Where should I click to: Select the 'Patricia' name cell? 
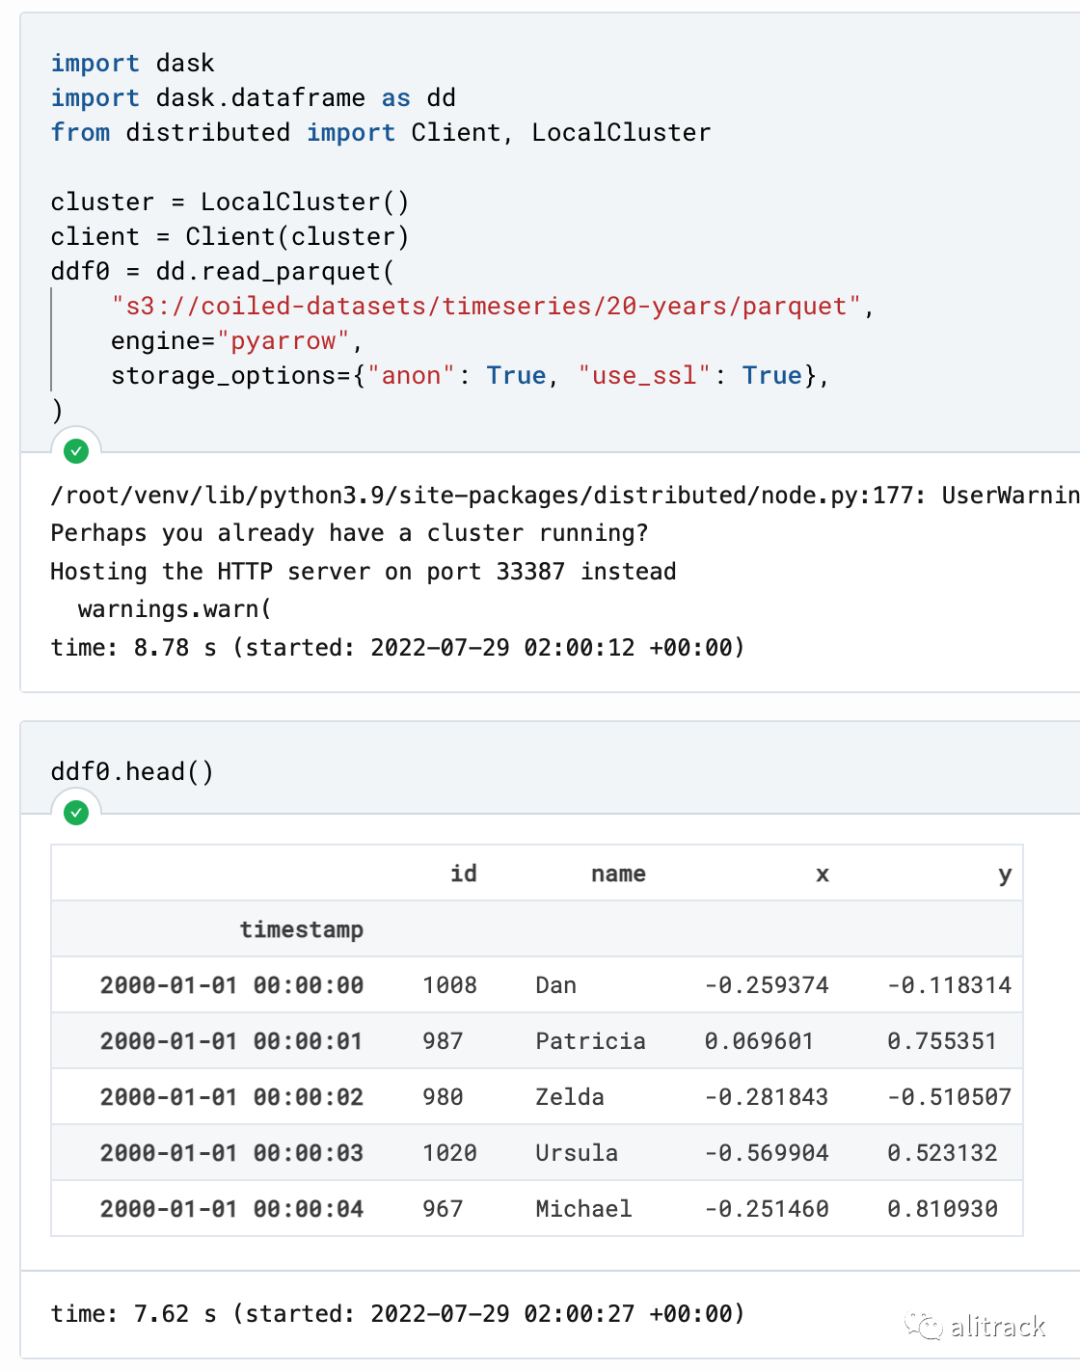click(x=590, y=1041)
